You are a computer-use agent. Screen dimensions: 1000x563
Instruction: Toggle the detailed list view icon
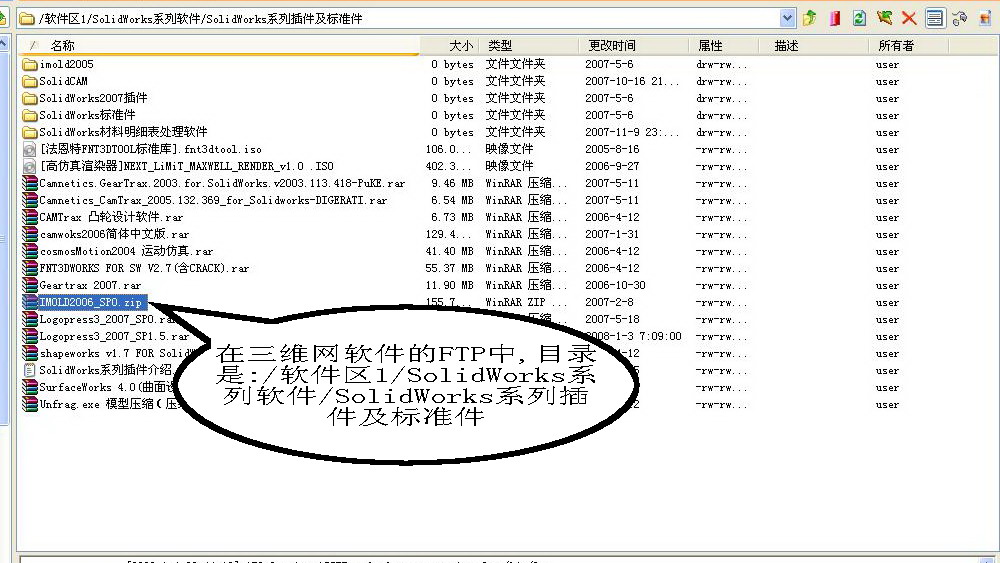tap(934, 18)
